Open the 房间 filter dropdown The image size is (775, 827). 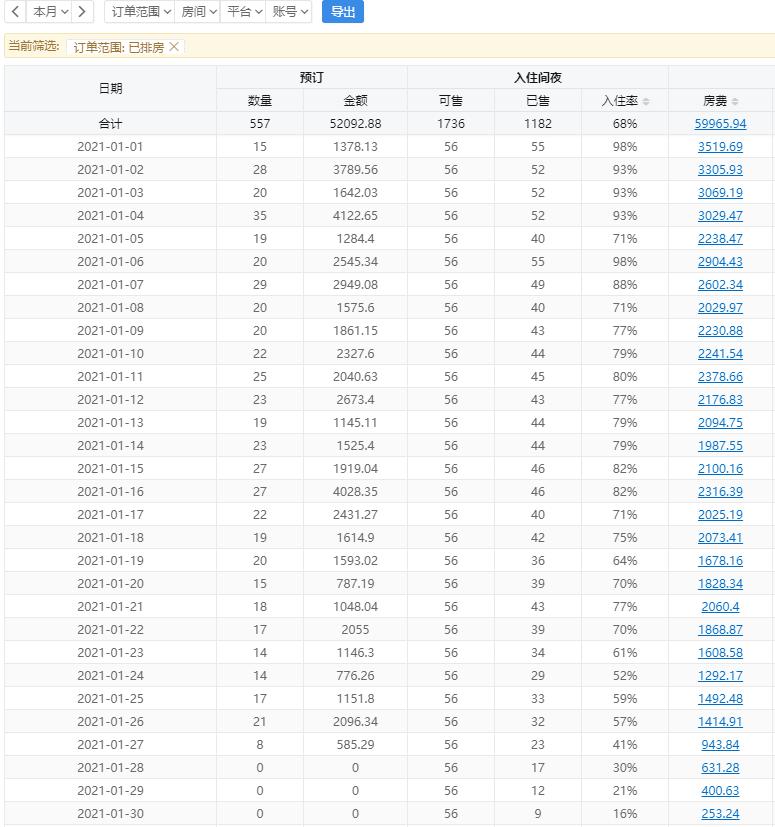pos(198,12)
